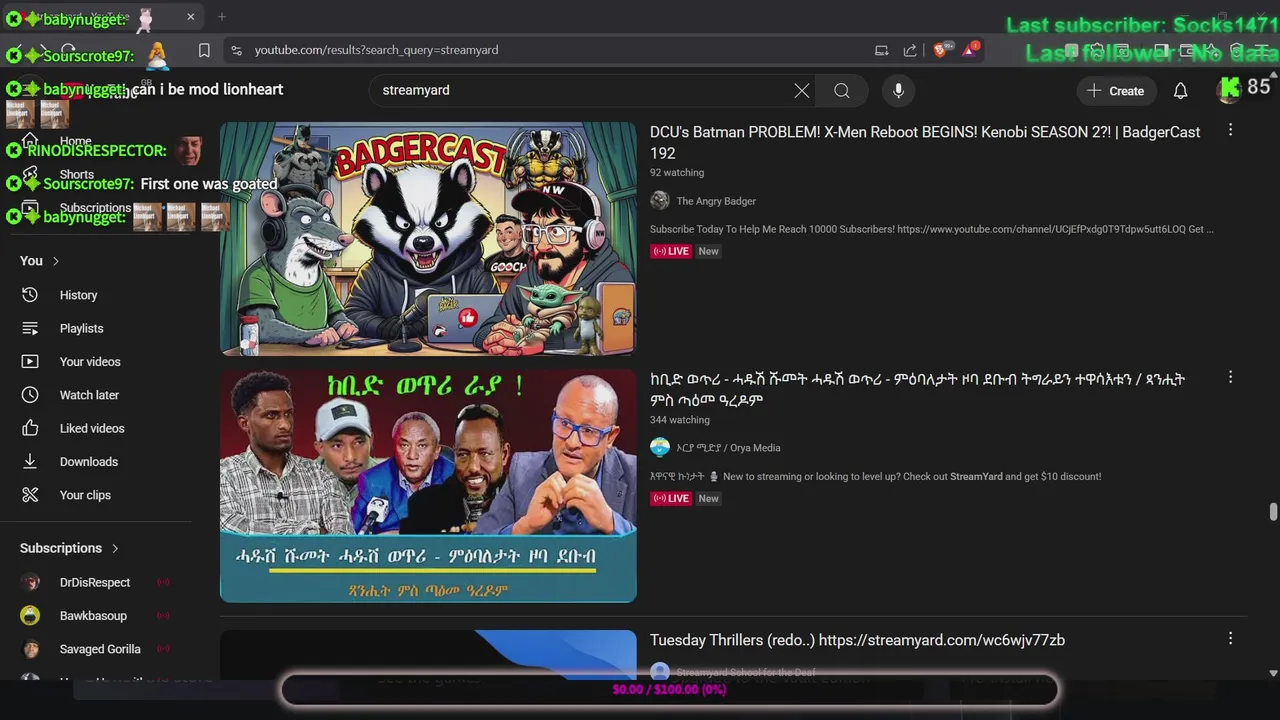This screenshot has height=720, width=1280.
Task: Clear the streamyard search text
Action: 802,91
